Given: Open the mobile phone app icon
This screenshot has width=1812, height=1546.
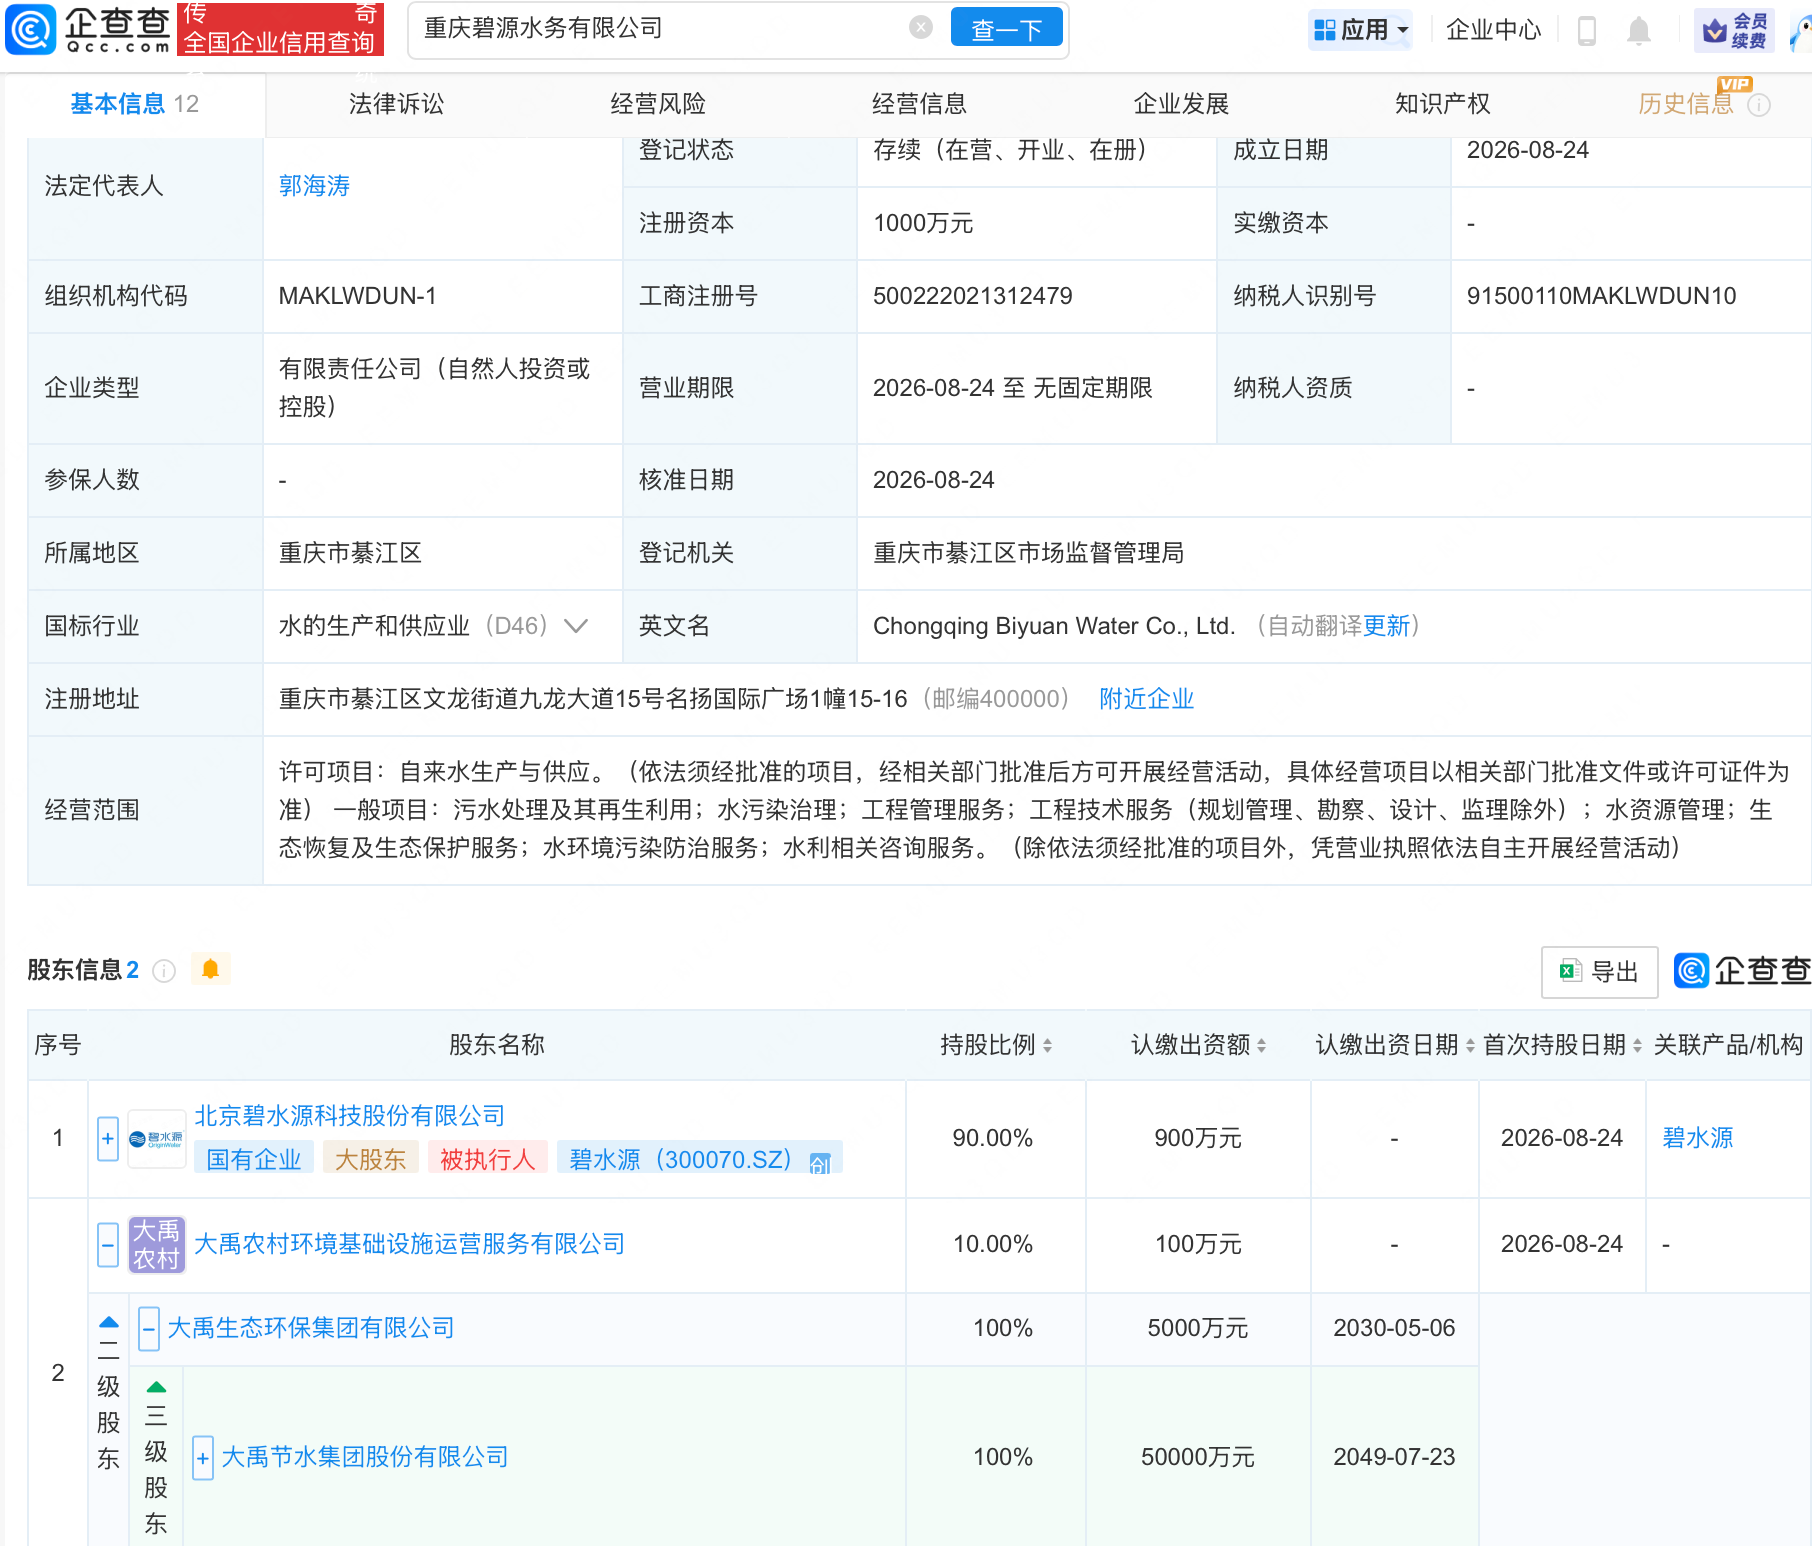Looking at the screenshot, I should (1586, 30).
